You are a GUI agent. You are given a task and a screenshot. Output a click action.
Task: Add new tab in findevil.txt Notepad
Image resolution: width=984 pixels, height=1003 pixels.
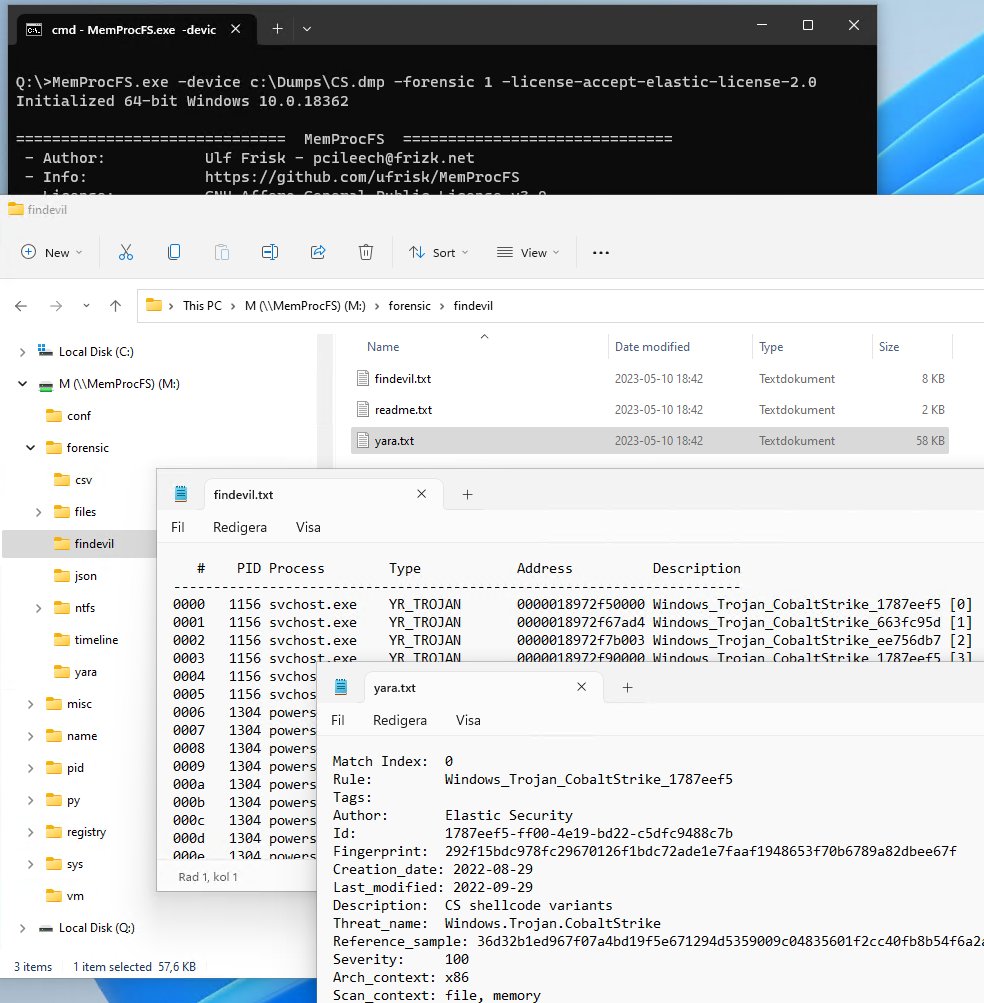click(468, 494)
